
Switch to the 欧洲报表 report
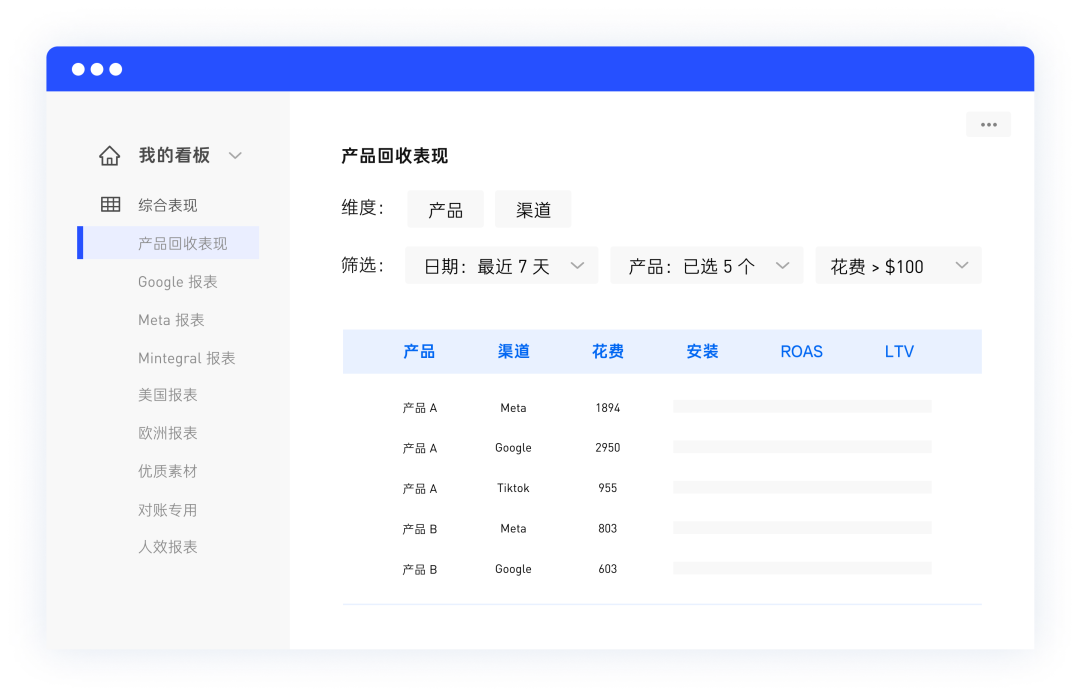tap(167, 432)
